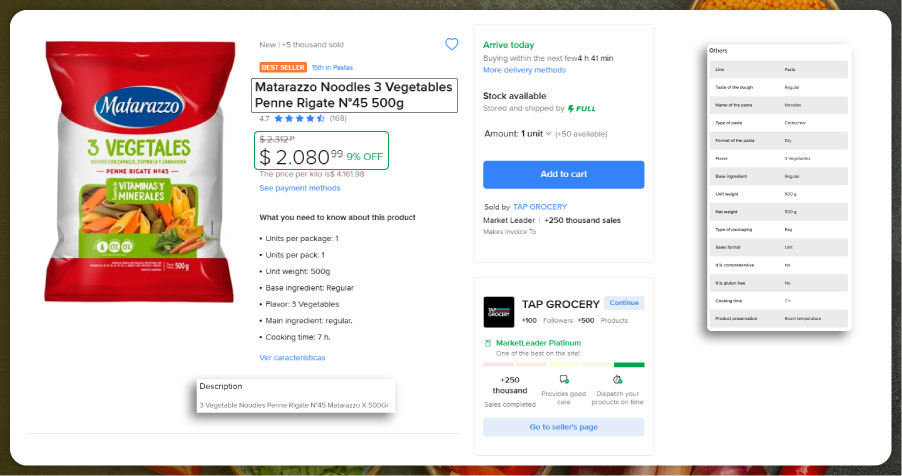Screen dimensions: 902x476
Task: Click the green seller reputation bar segment
Action: pos(629,364)
